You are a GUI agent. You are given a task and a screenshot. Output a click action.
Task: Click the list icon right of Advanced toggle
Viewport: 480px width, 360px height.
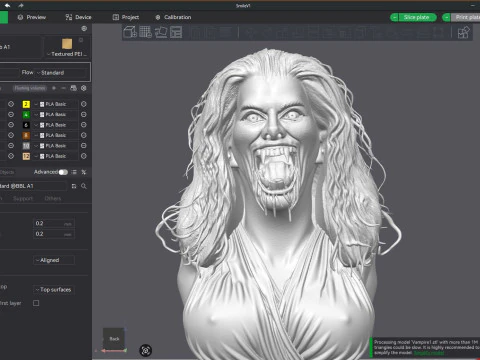click(74, 172)
